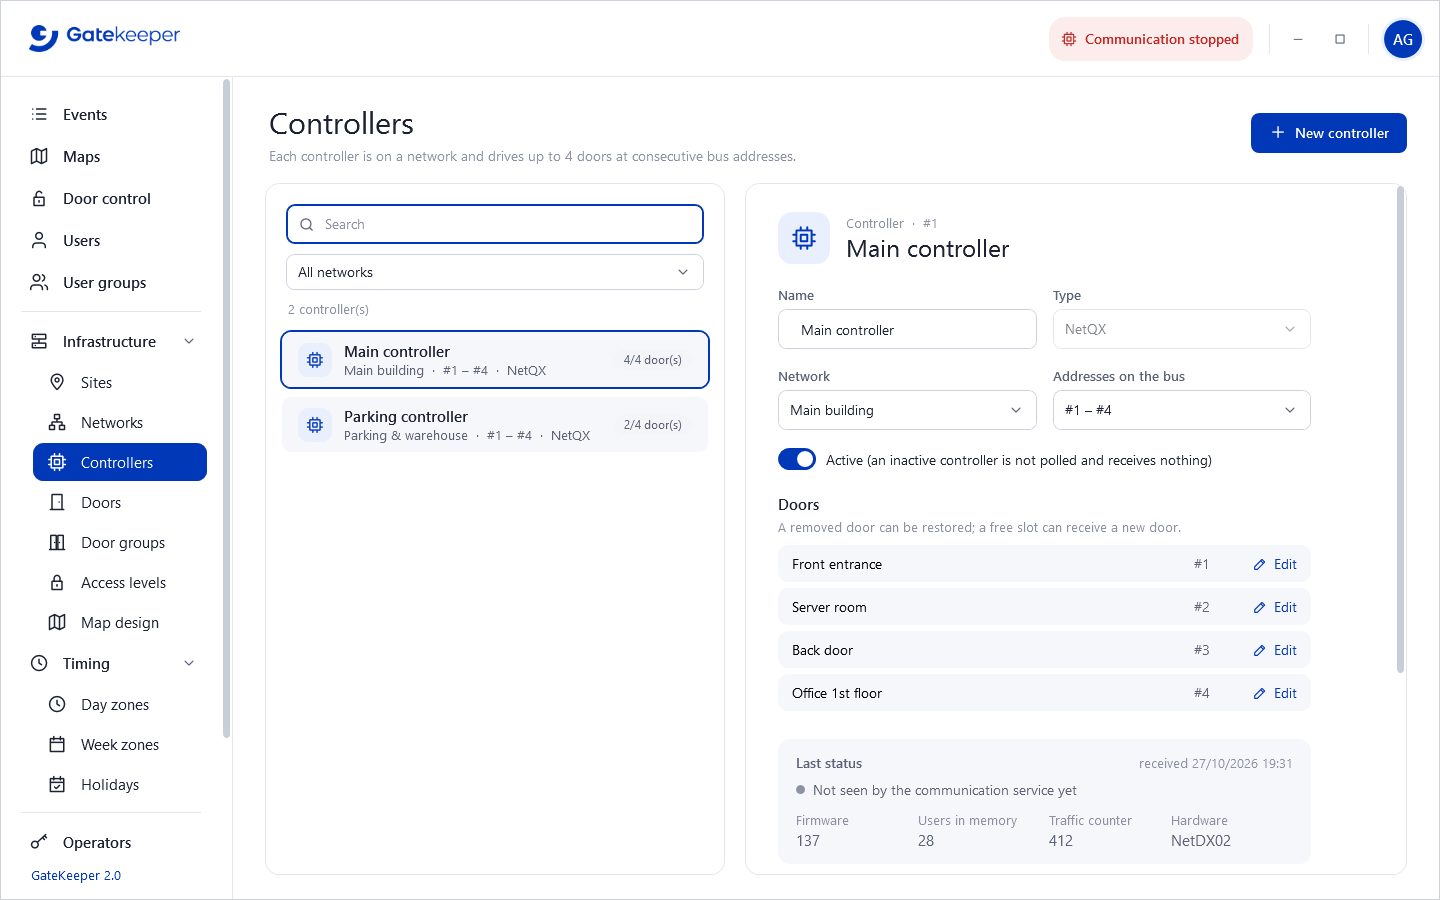Click the Door groups icon
The width and height of the screenshot is (1440, 900).
(x=57, y=542)
